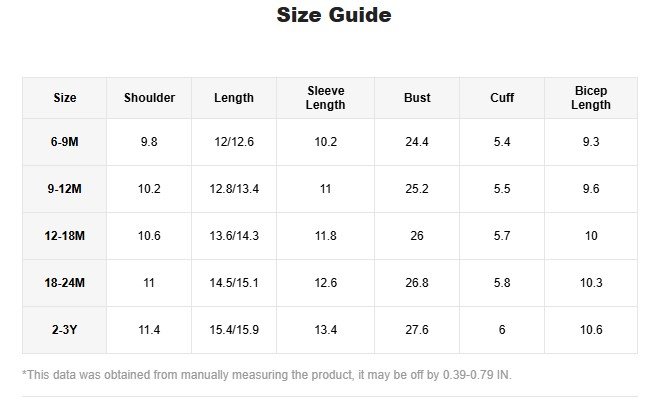Screen dimensions: 656x404
Task: Select the 6-9M size row label
Action: 65,142
